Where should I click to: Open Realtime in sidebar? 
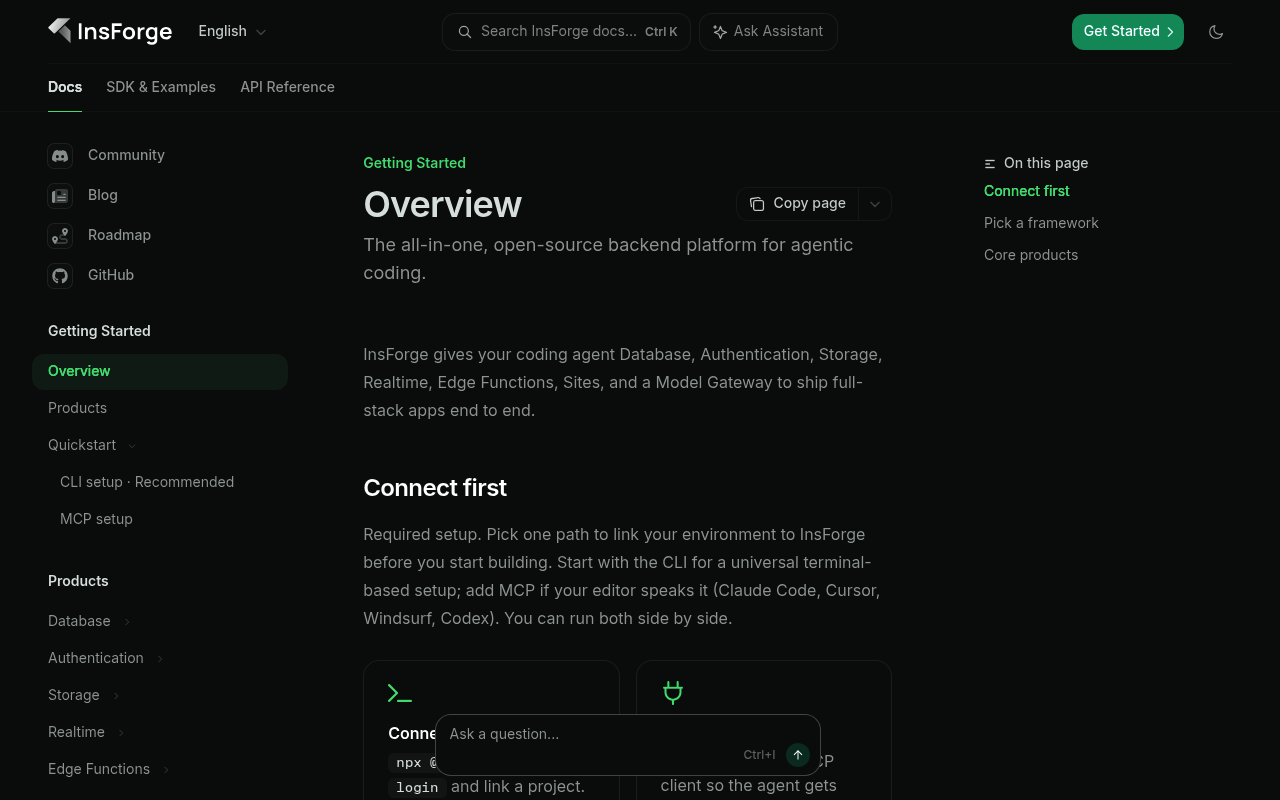click(x=76, y=732)
